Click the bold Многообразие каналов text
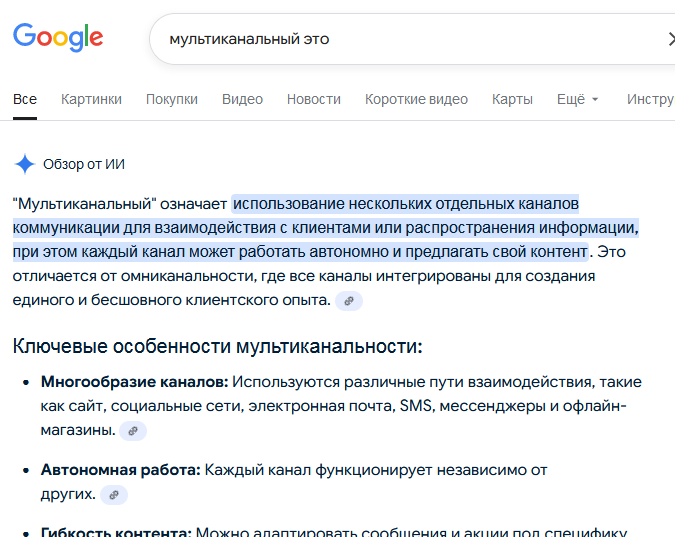Screen dimensions: 675x537 (x=134, y=382)
